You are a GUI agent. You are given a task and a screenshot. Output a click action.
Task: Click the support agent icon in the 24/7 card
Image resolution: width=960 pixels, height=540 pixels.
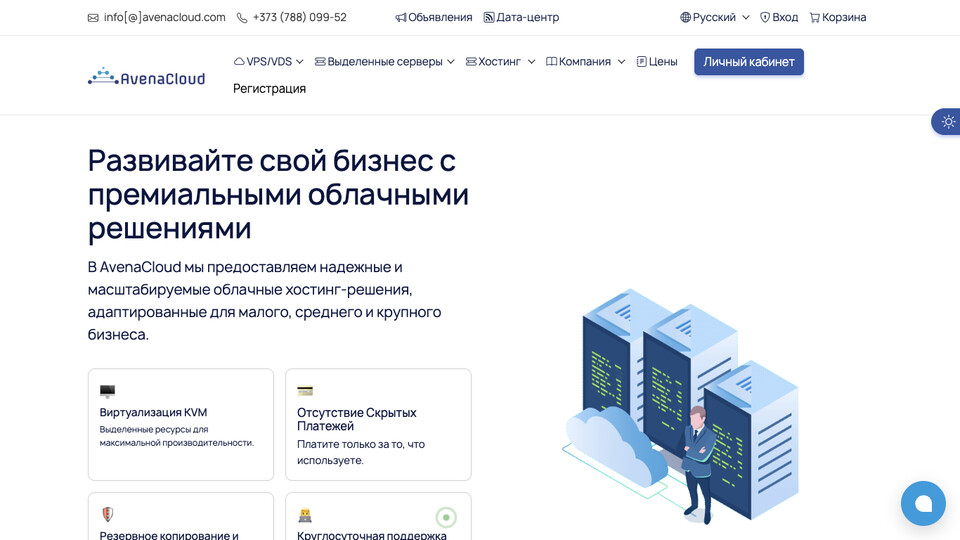click(305, 516)
